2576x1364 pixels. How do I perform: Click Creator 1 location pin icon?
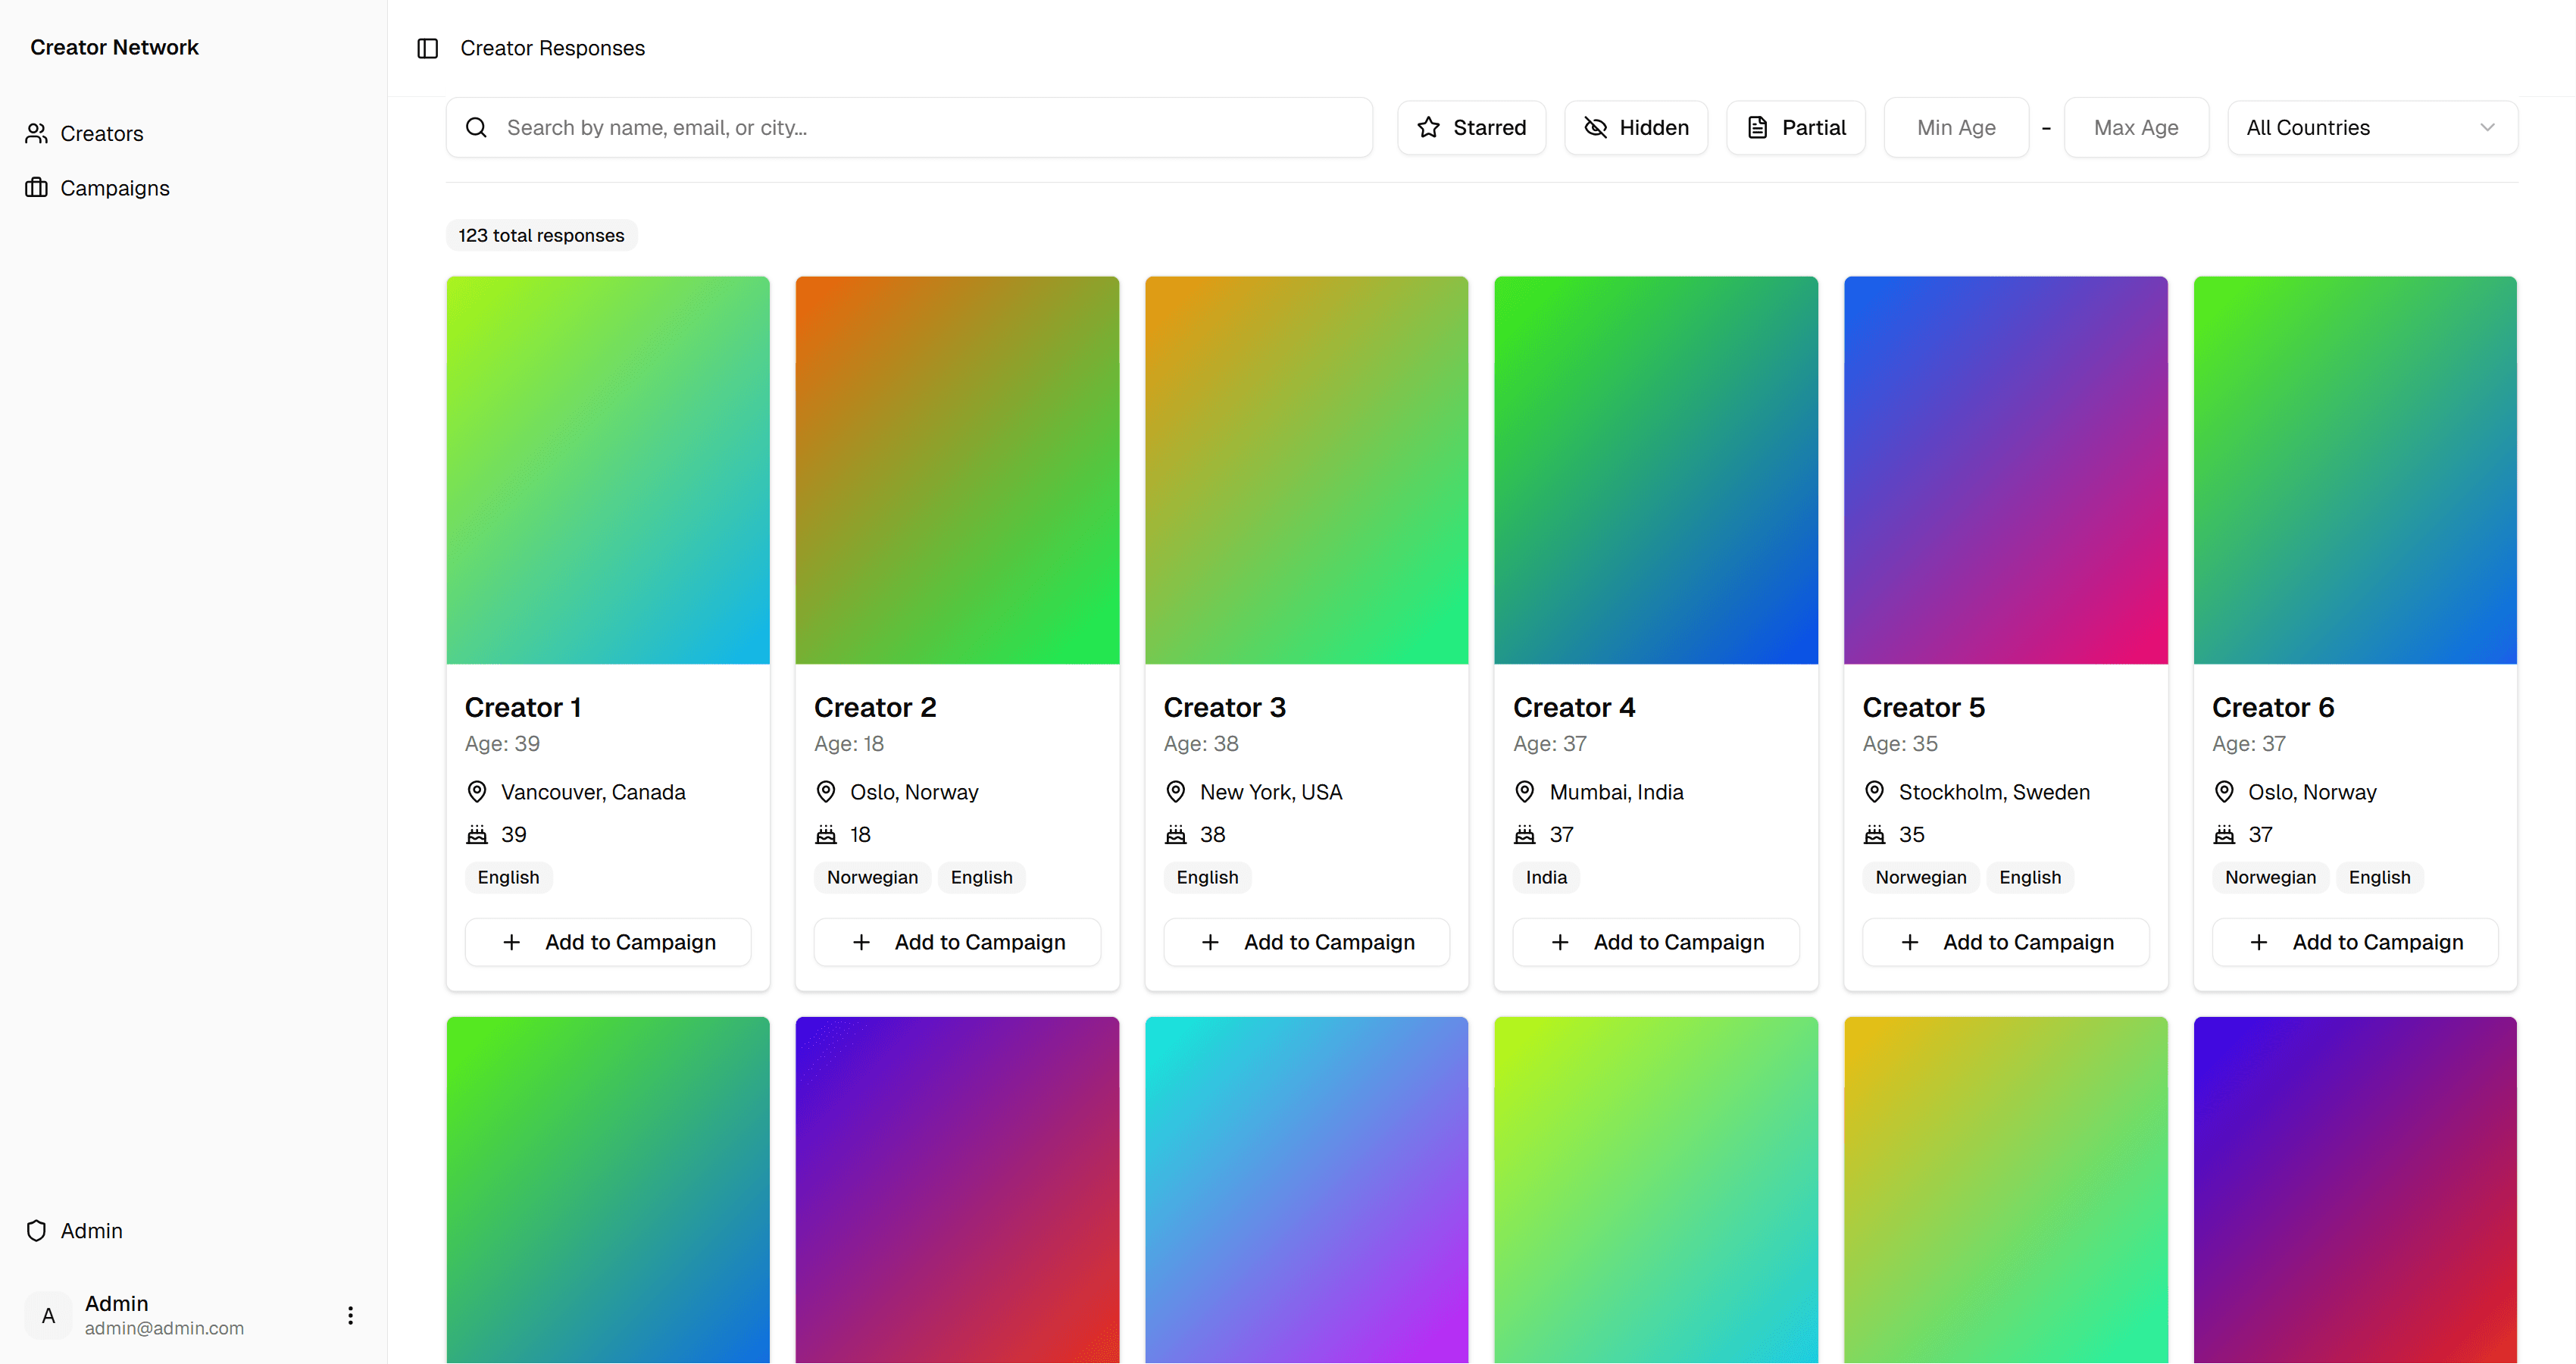(477, 792)
